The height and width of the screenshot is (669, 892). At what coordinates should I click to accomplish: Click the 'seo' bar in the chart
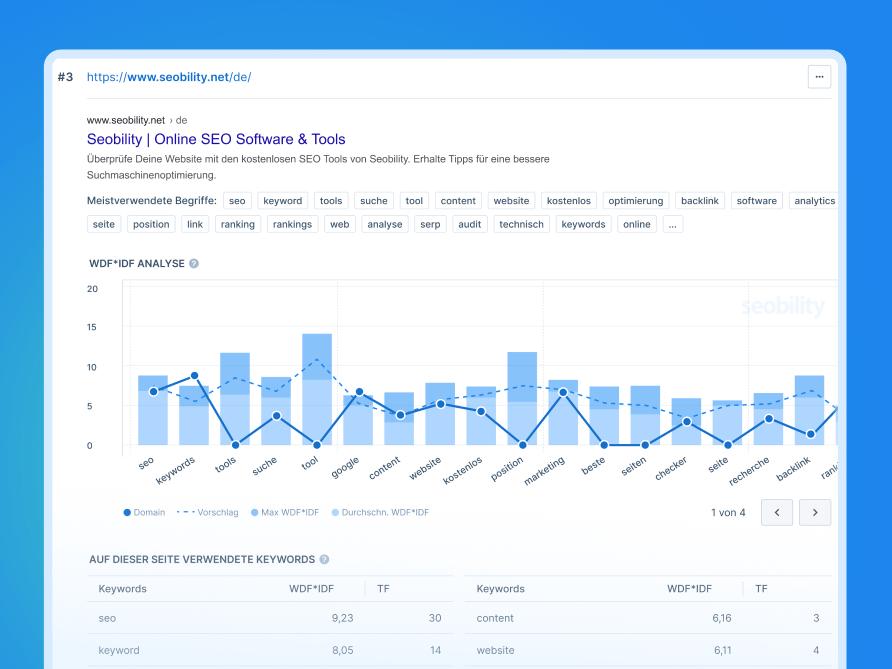point(153,410)
